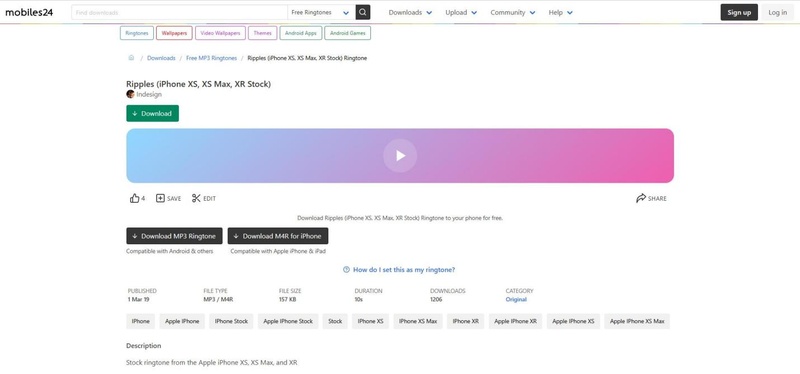Click the '1206' downloads count

[436, 300]
